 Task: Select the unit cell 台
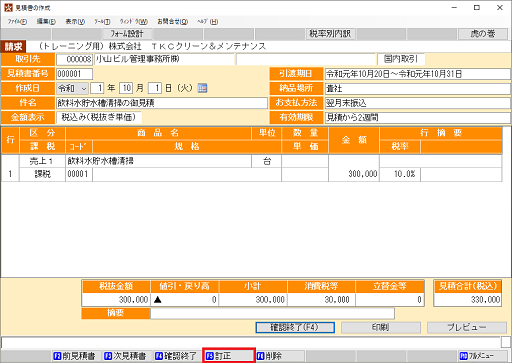coord(267,161)
